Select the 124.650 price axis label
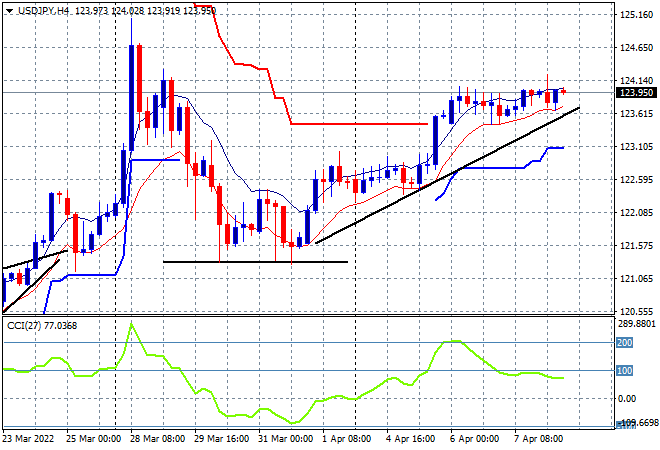This screenshot has height=450, width=660. (636, 48)
